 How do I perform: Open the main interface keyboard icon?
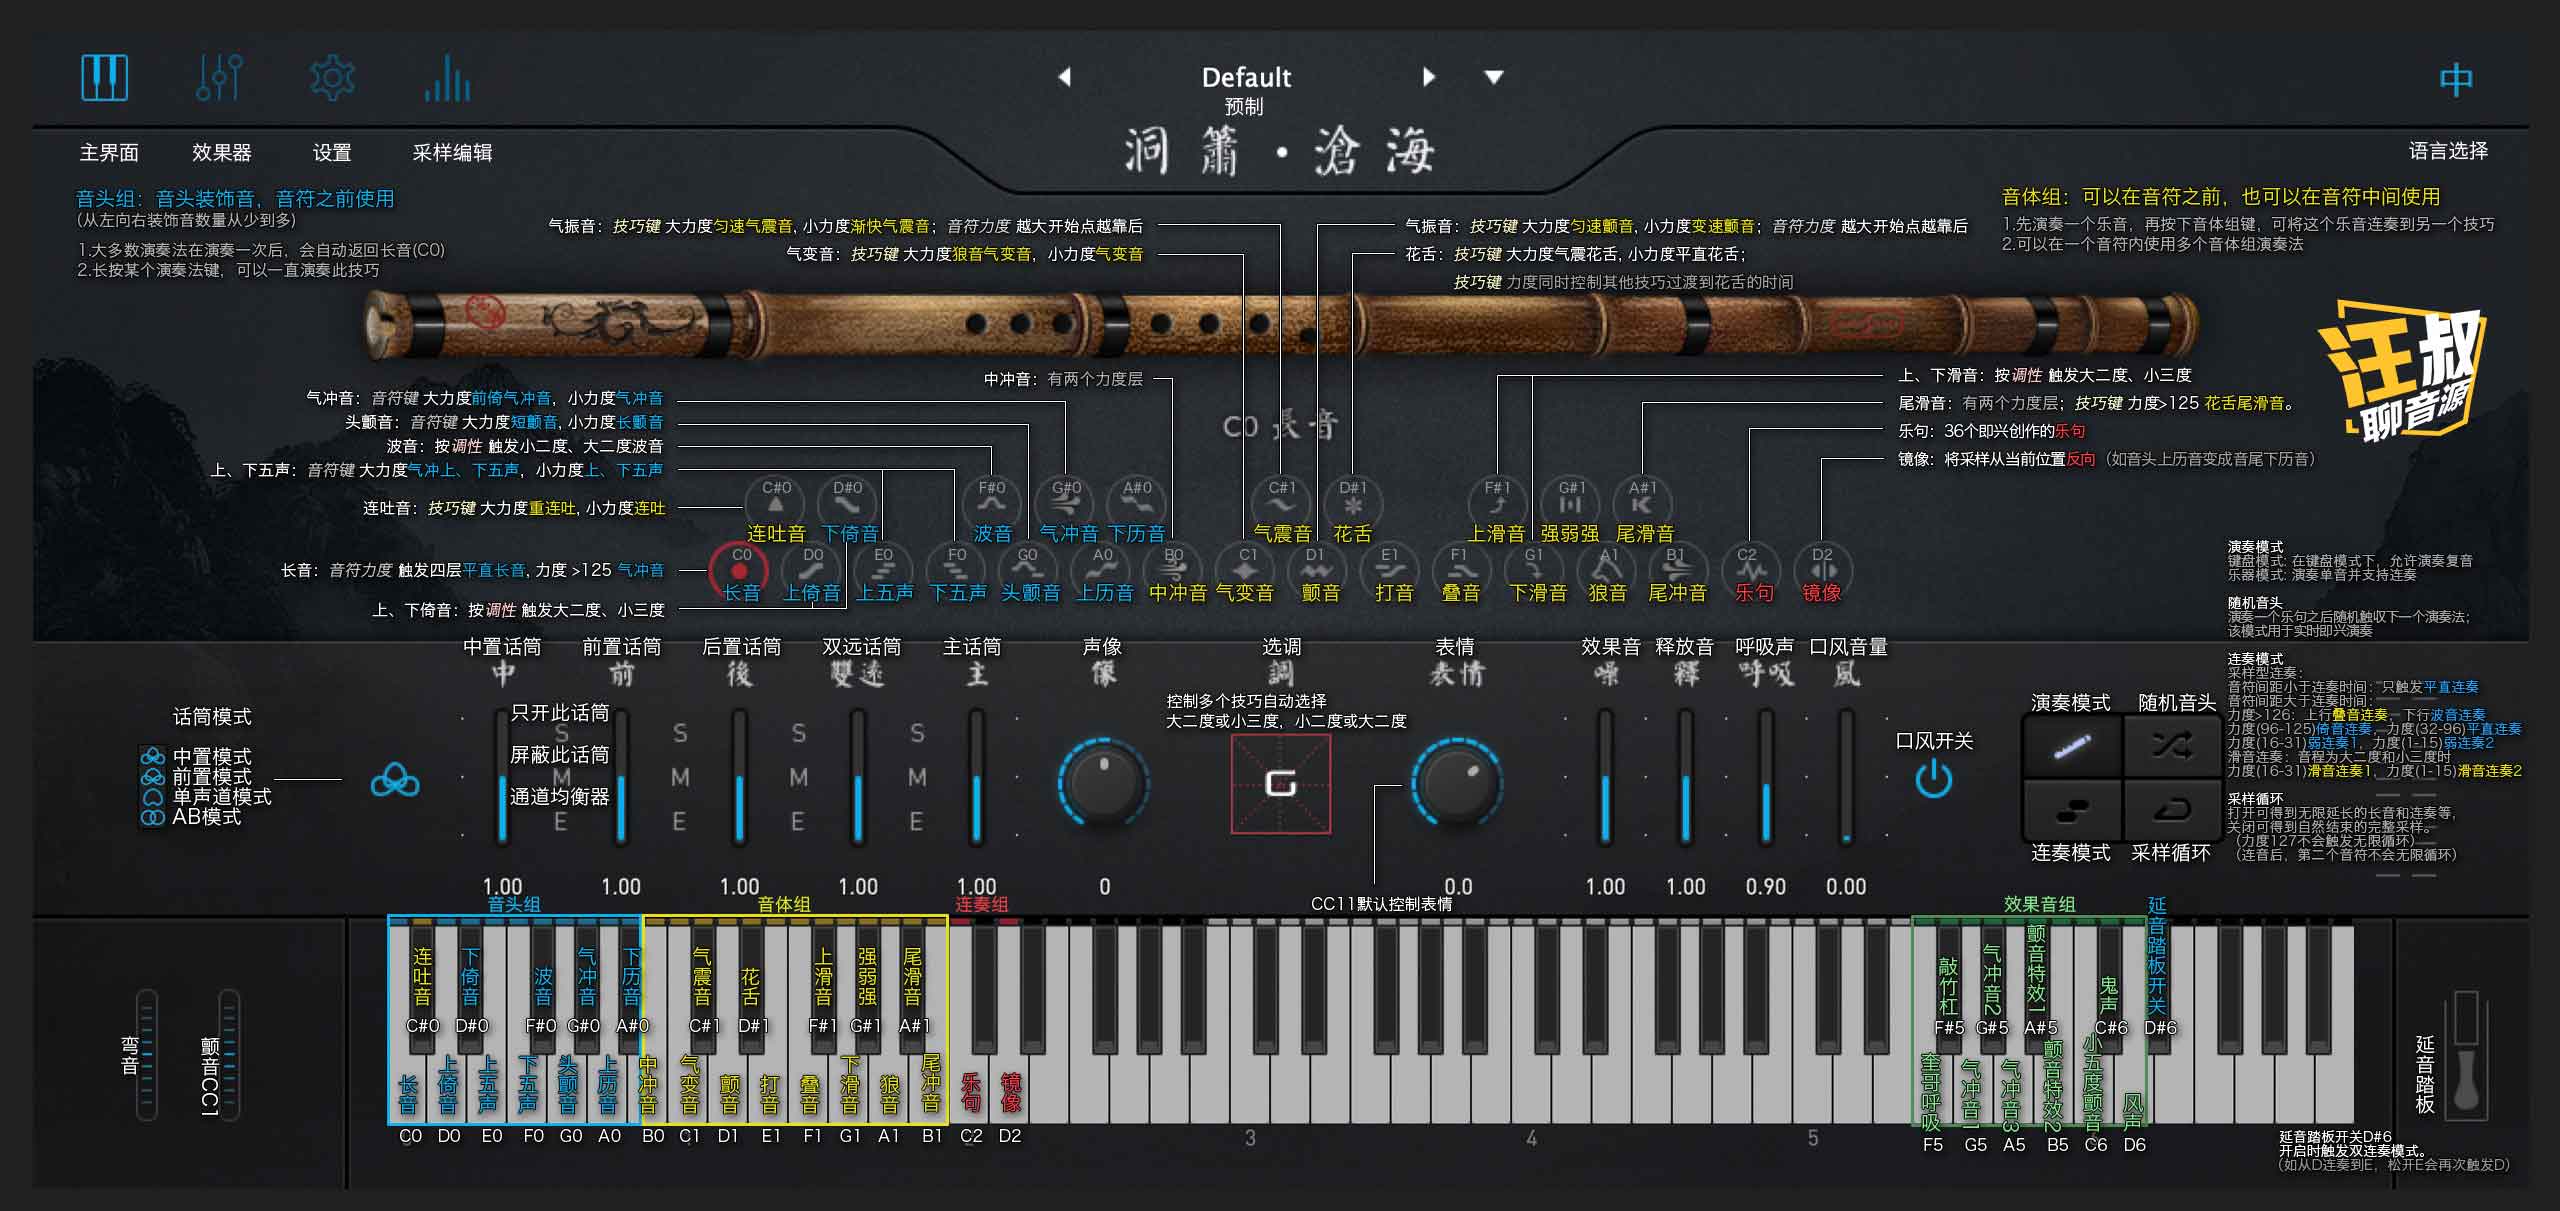[103, 77]
